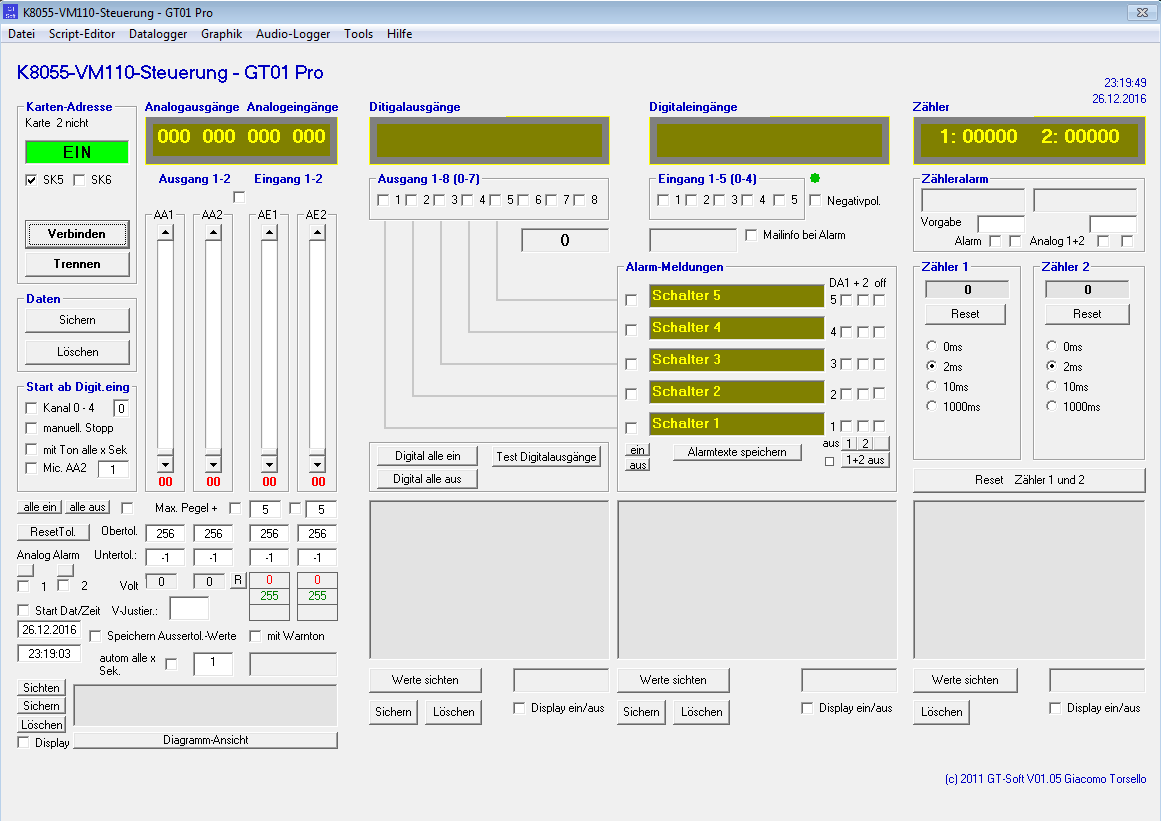This screenshot has width=1161, height=821.
Task: Click the AE1 slider up arrow
Action: click(270, 232)
